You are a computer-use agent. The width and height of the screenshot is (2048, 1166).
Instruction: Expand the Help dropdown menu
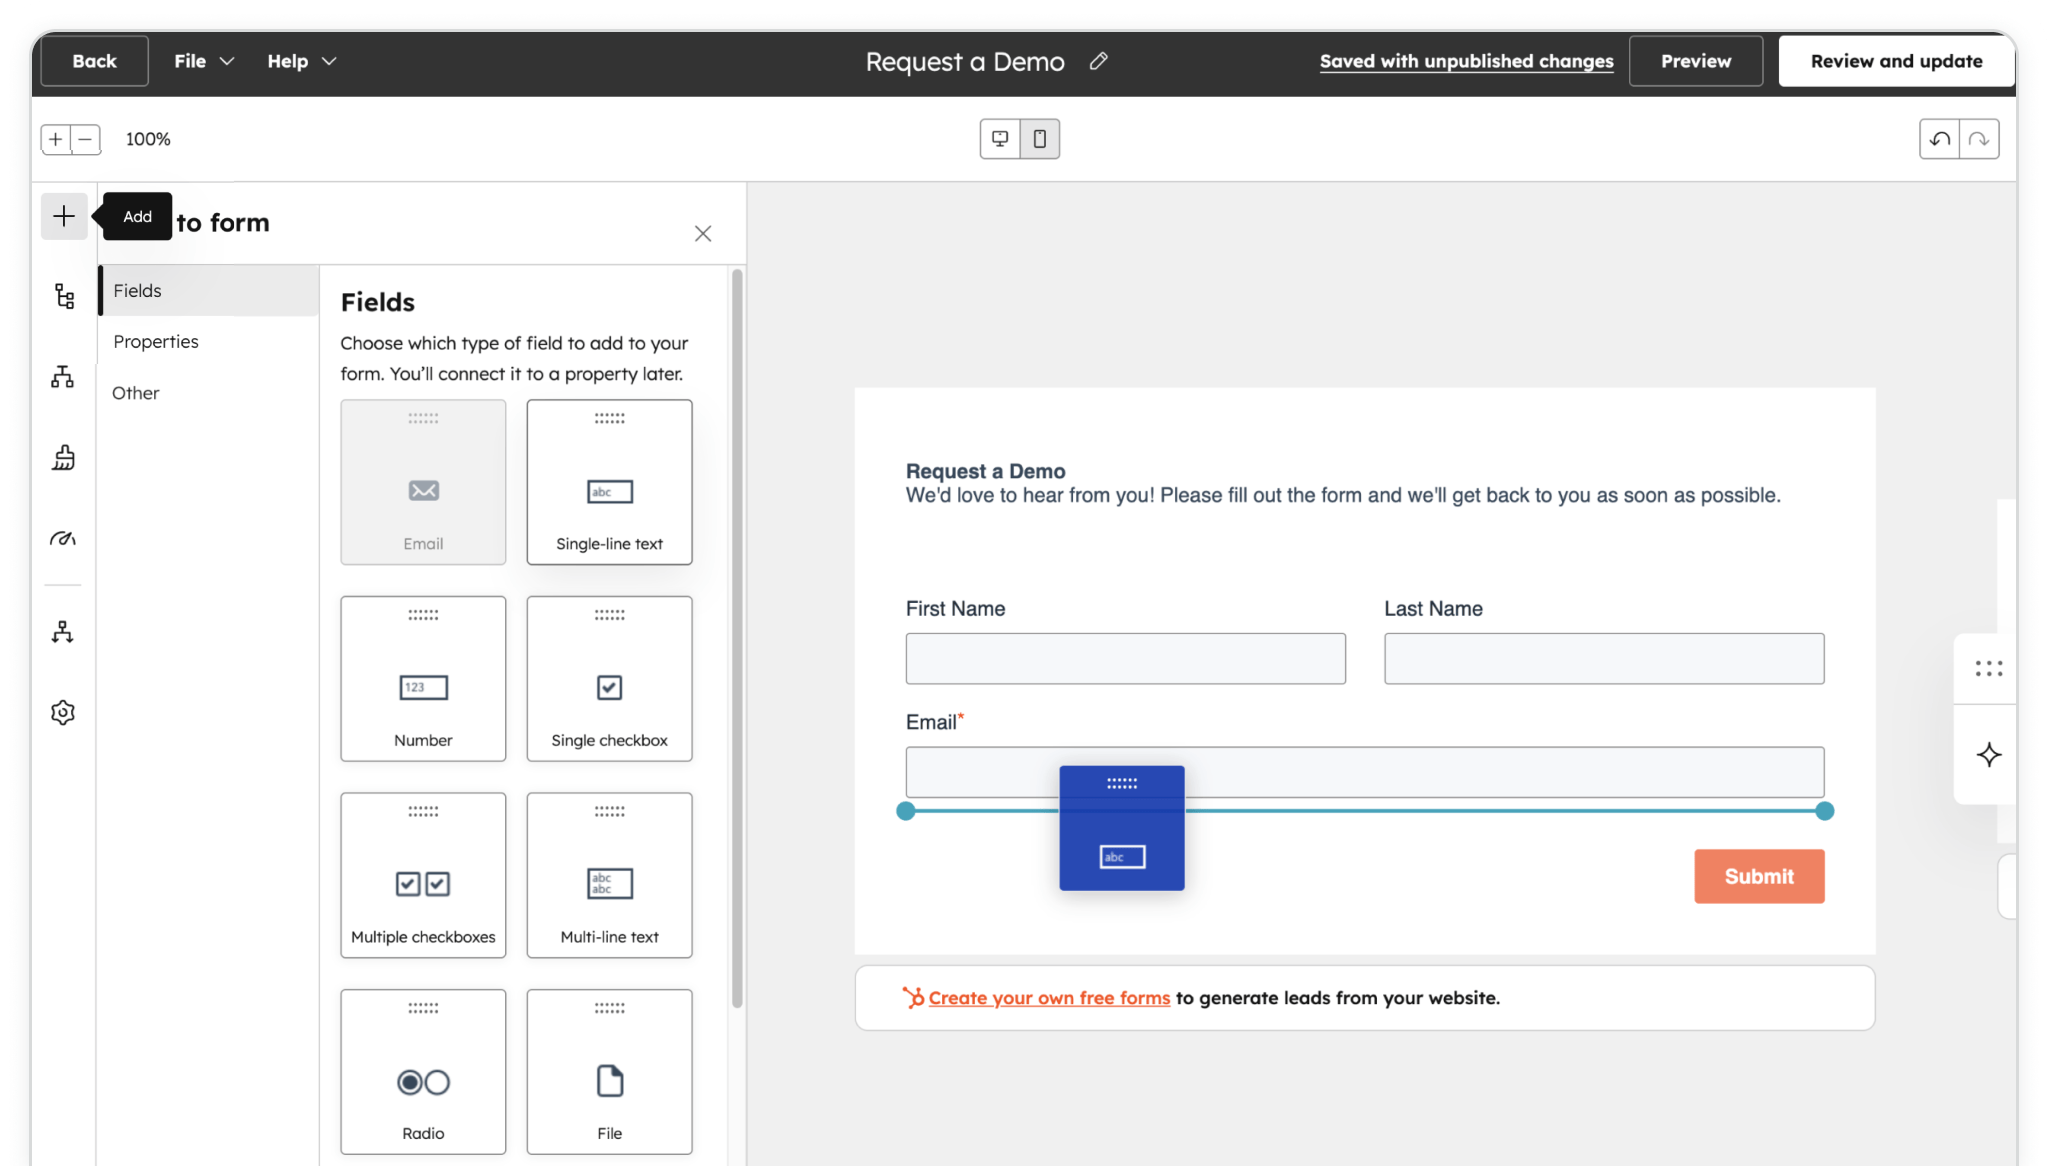click(301, 61)
